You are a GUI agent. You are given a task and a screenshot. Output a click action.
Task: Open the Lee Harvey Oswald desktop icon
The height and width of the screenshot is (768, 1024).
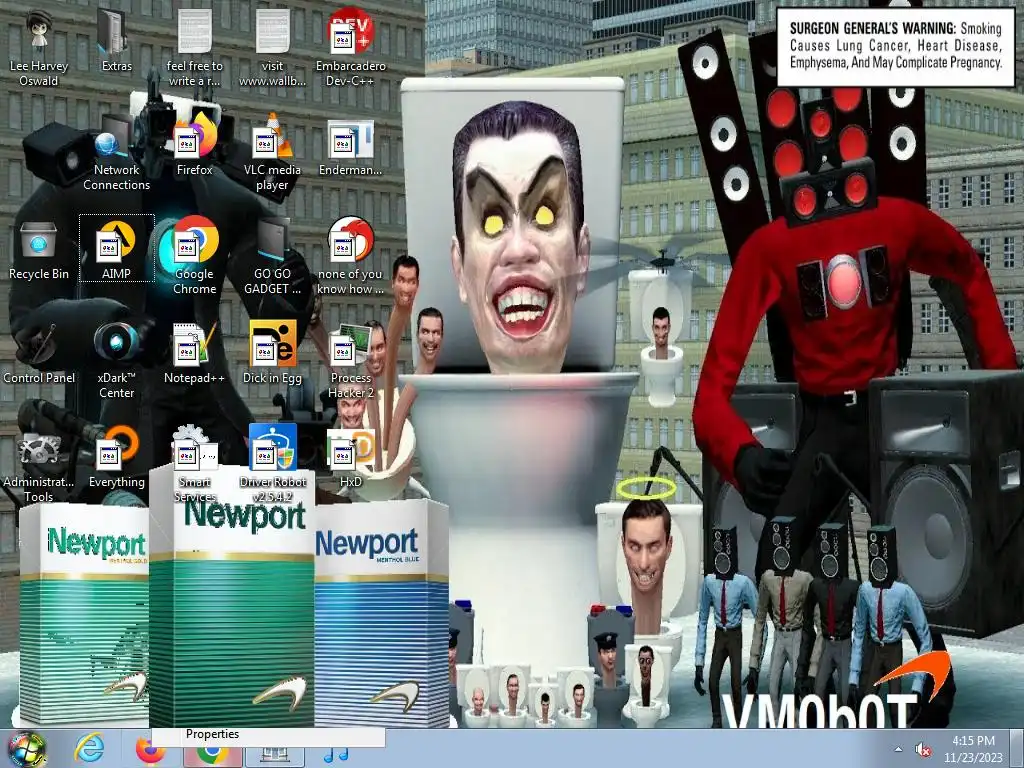[x=39, y=47]
